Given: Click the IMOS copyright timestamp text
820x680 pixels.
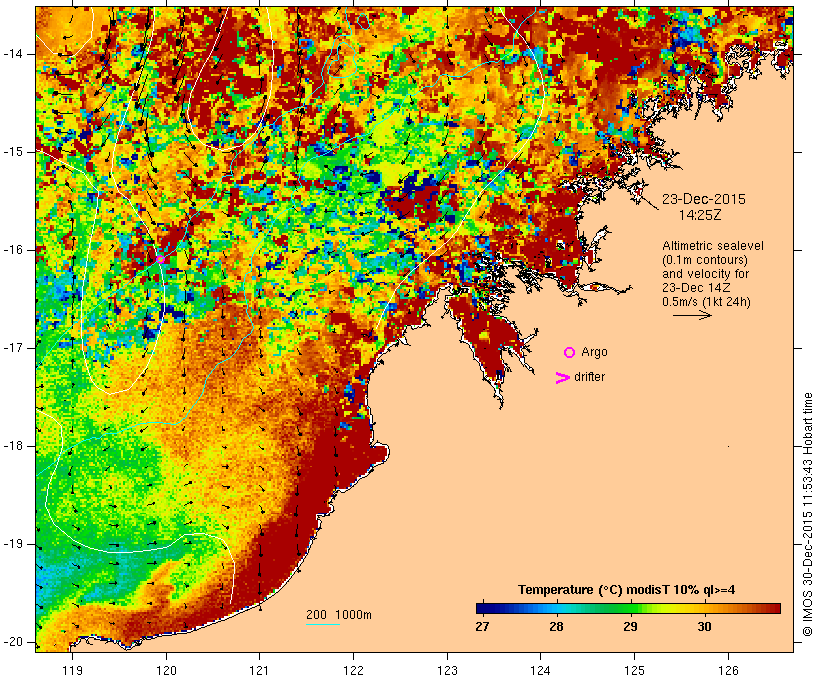Looking at the screenshot, I should point(808,515).
